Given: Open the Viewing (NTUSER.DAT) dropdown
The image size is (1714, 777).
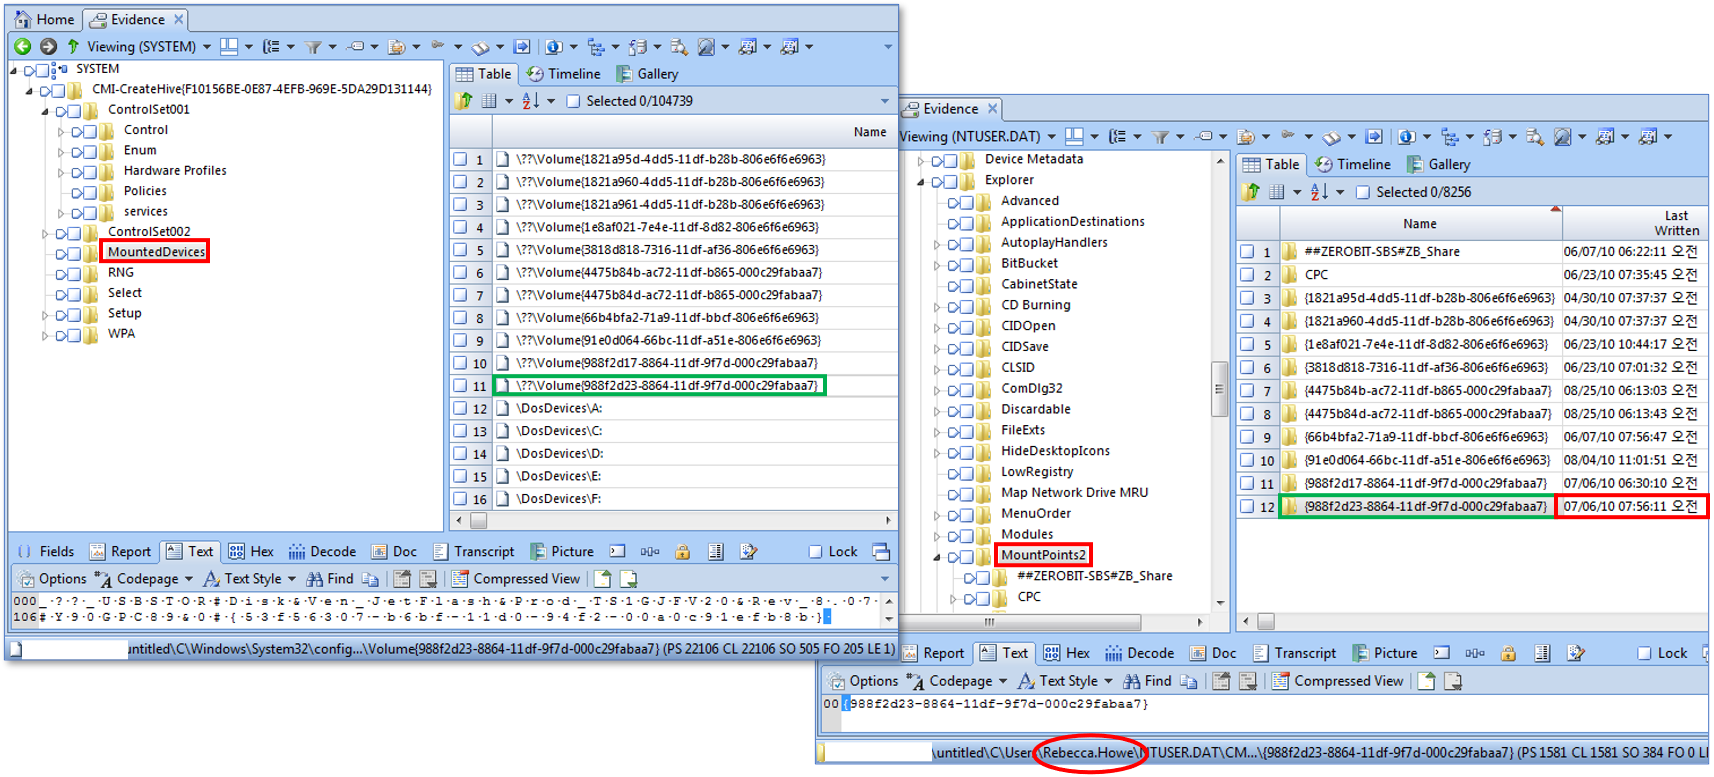Looking at the screenshot, I should click(1051, 136).
